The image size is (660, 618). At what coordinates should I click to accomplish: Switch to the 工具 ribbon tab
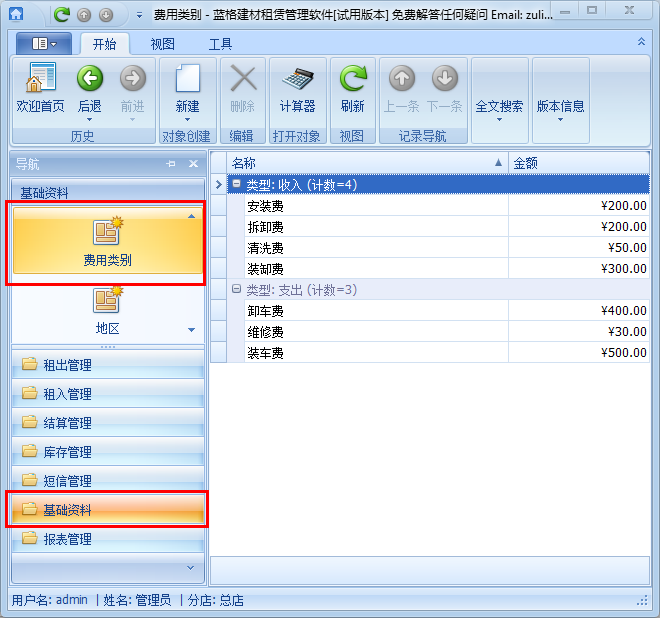click(x=220, y=45)
